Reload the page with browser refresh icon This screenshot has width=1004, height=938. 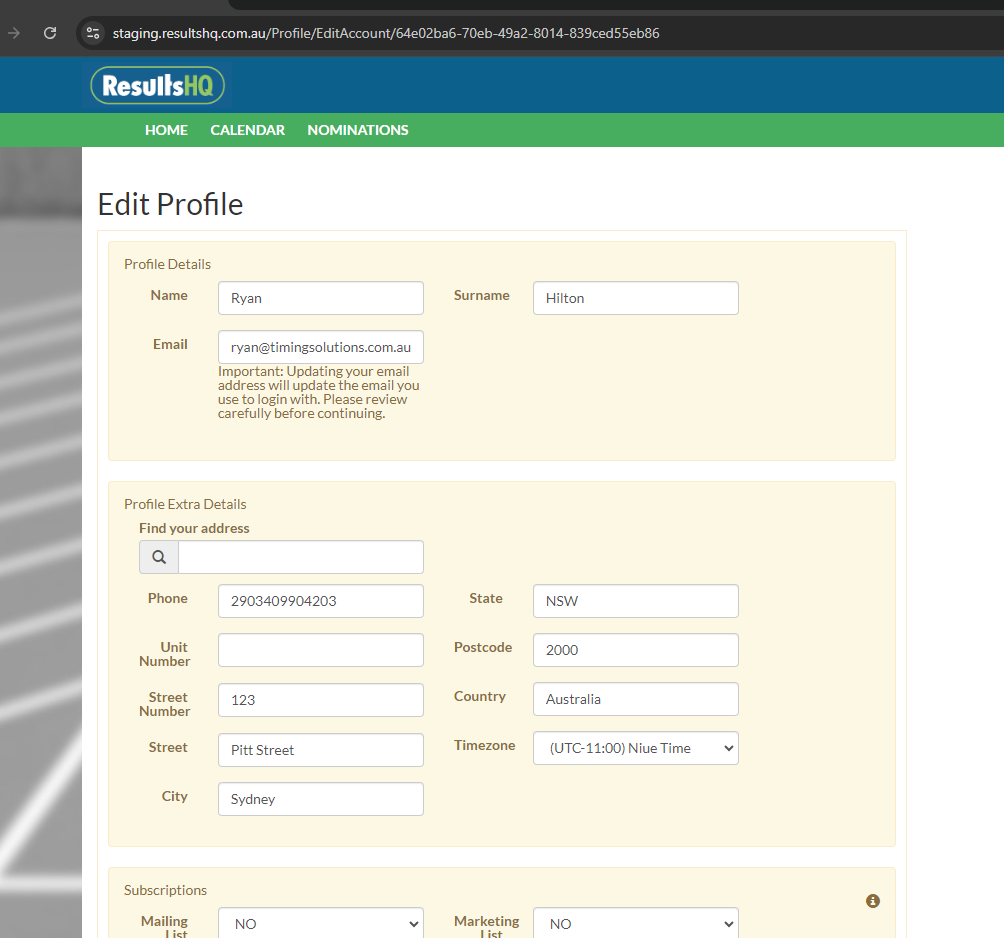[x=50, y=33]
